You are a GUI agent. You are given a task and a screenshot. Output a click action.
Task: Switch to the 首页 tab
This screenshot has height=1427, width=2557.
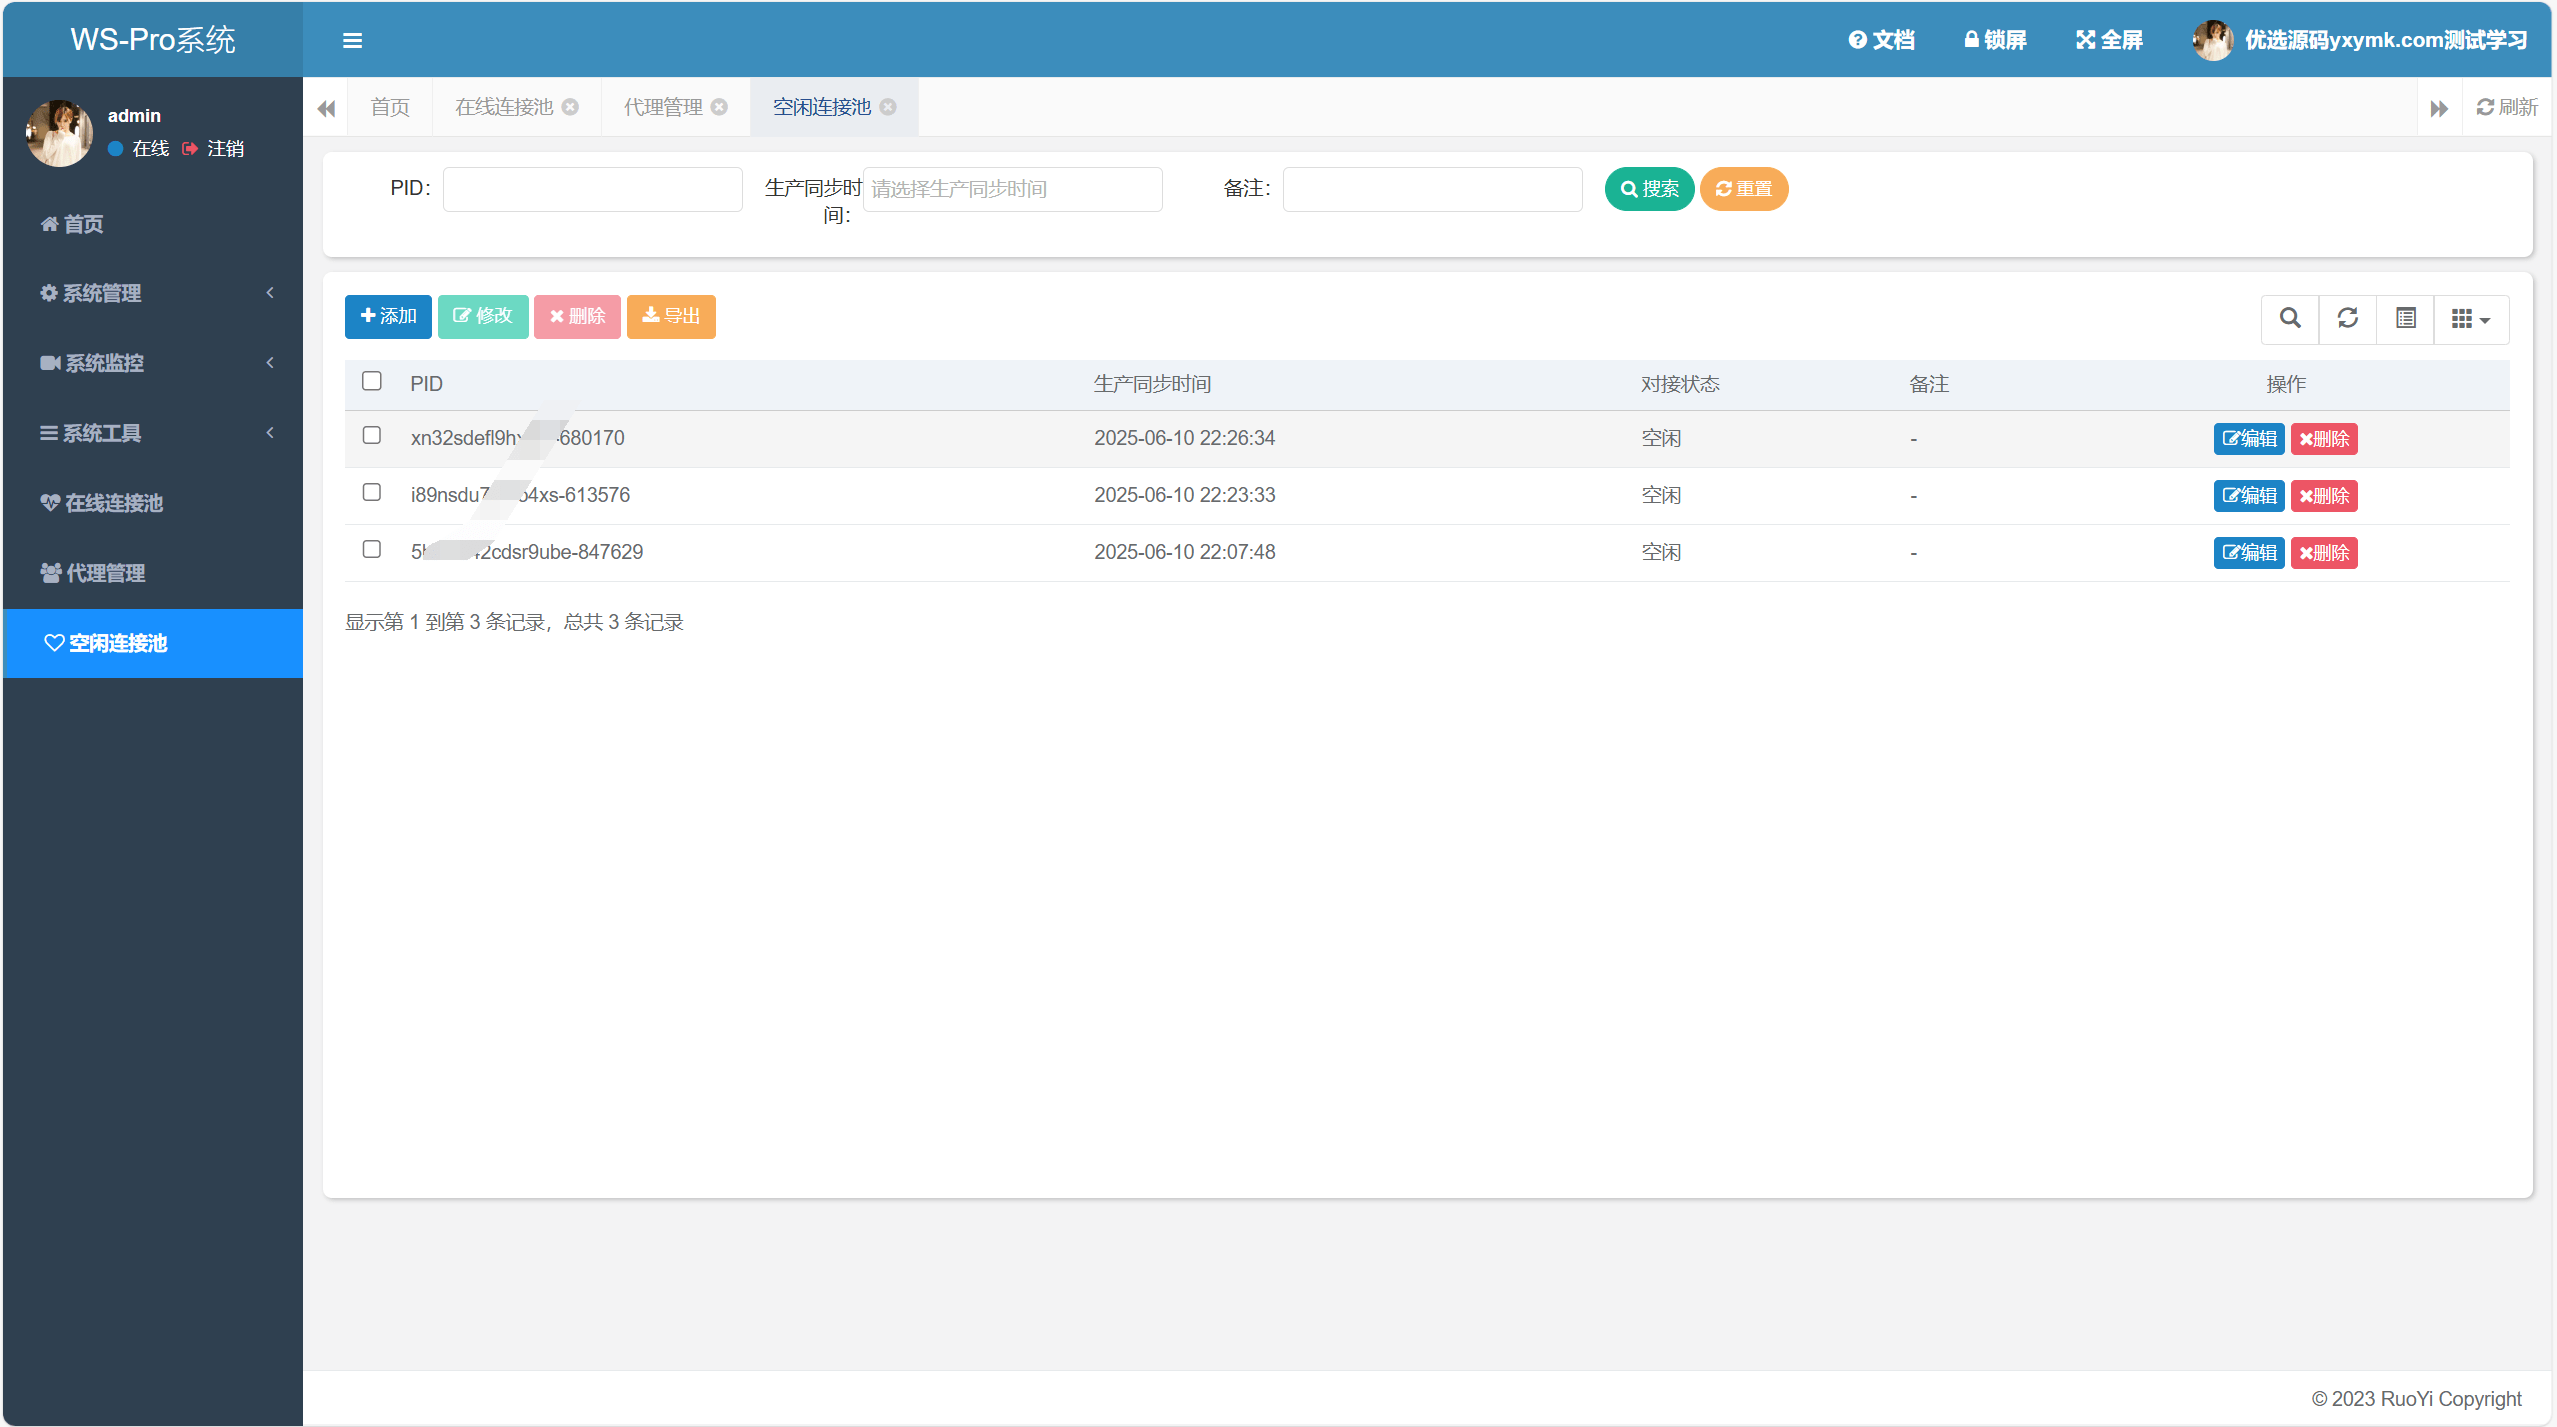pos(390,107)
